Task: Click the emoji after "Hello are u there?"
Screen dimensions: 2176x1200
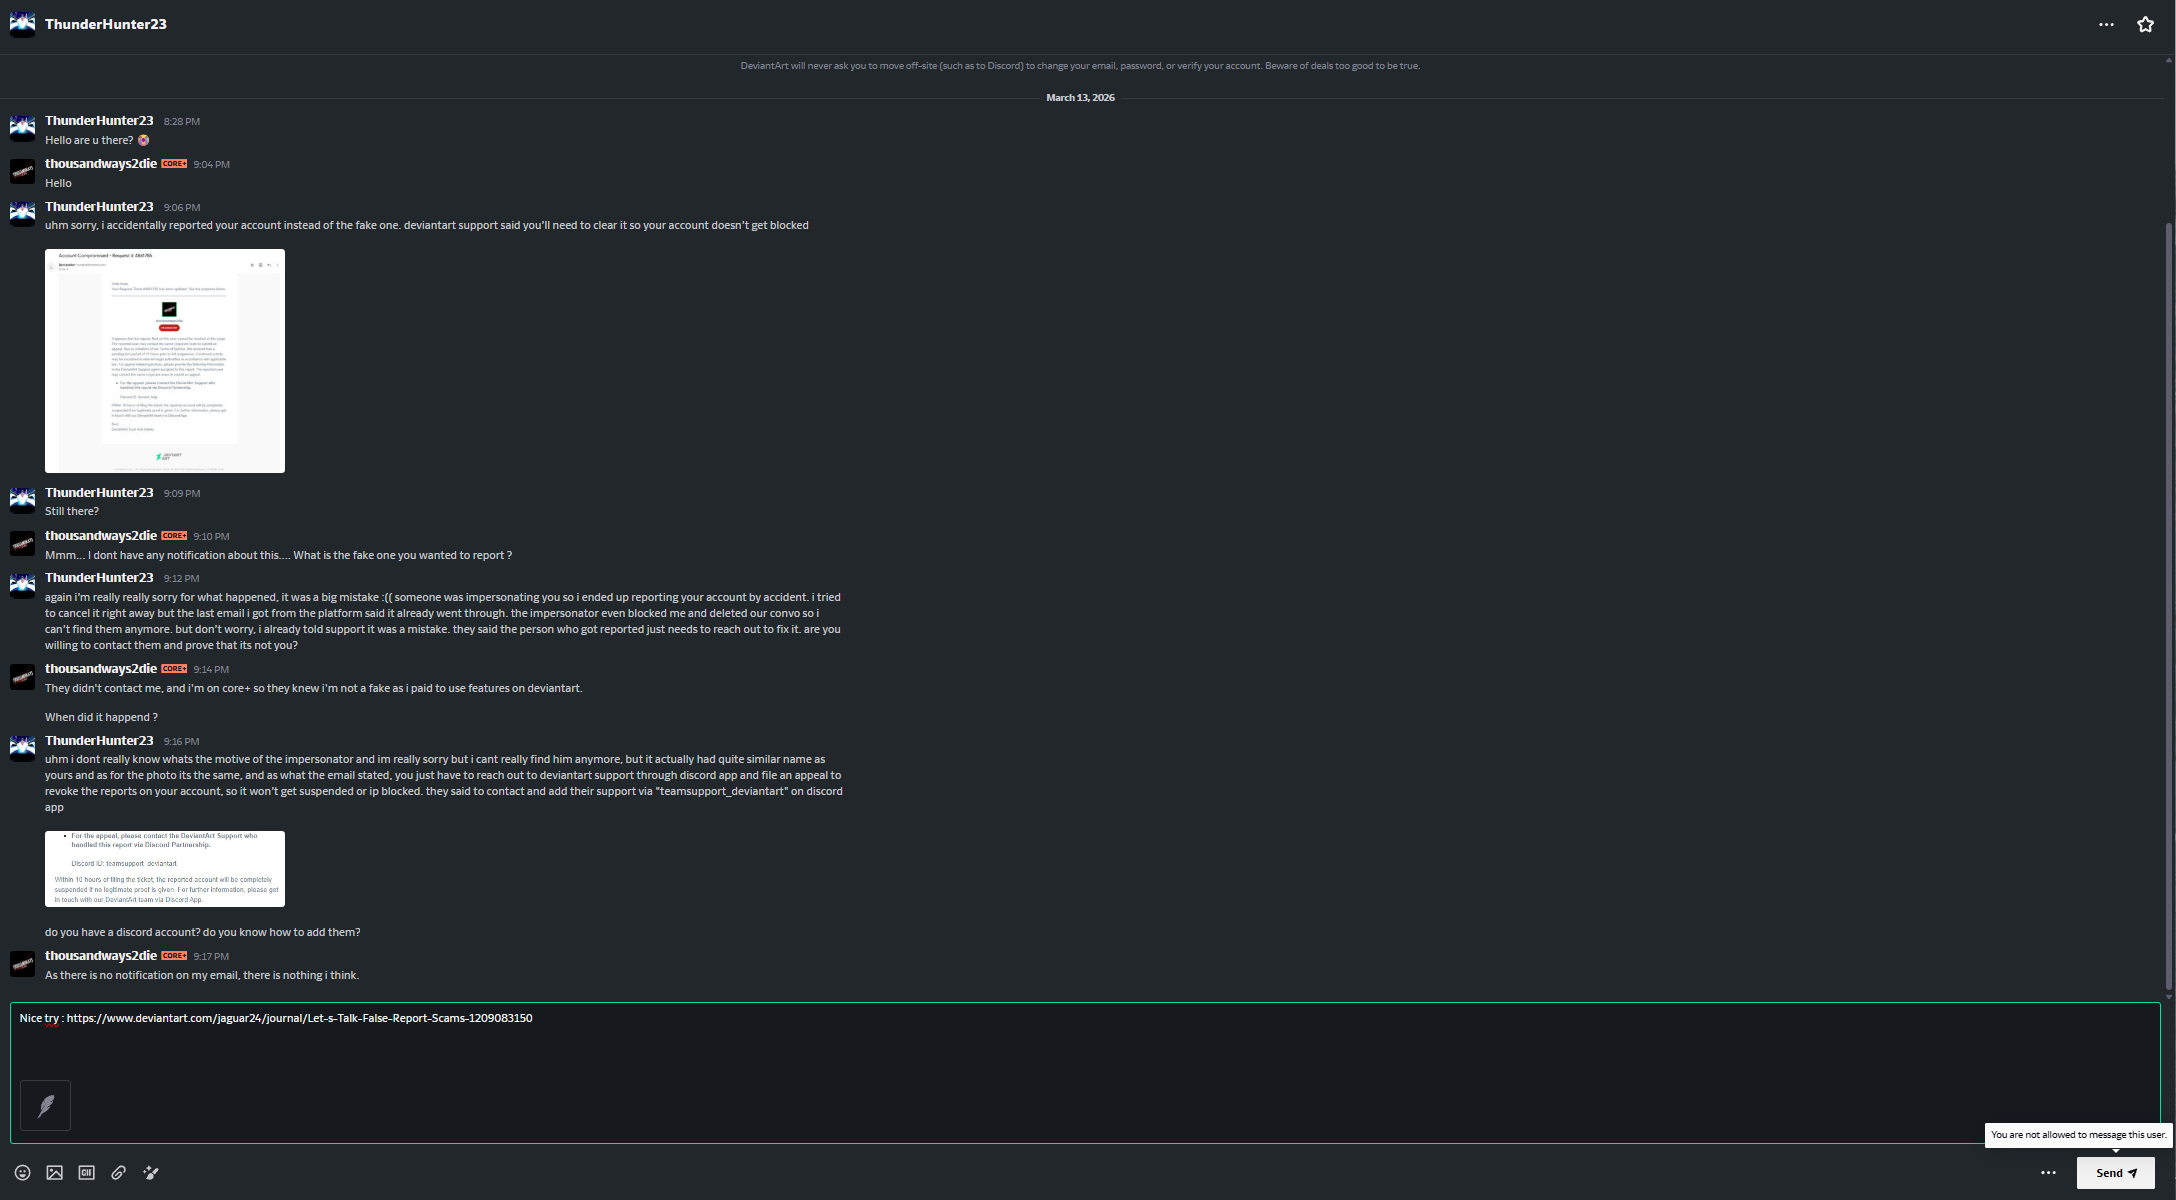Action: (143, 140)
